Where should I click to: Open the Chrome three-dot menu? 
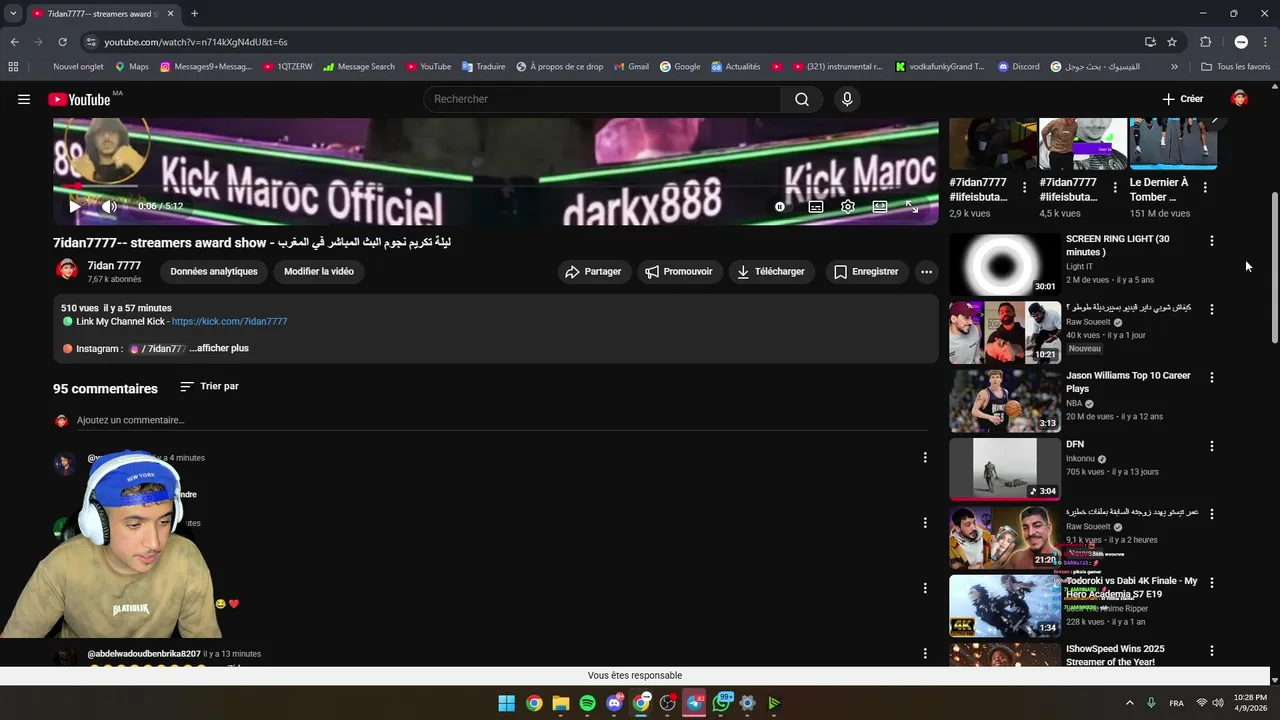[x=1265, y=42]
